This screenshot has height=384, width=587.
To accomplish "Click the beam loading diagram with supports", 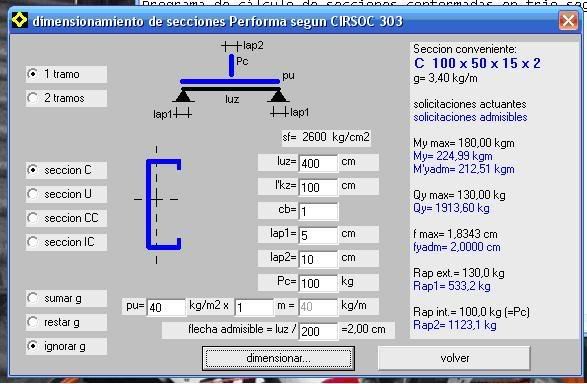I will pyautogui.click(x=231, y=80).
